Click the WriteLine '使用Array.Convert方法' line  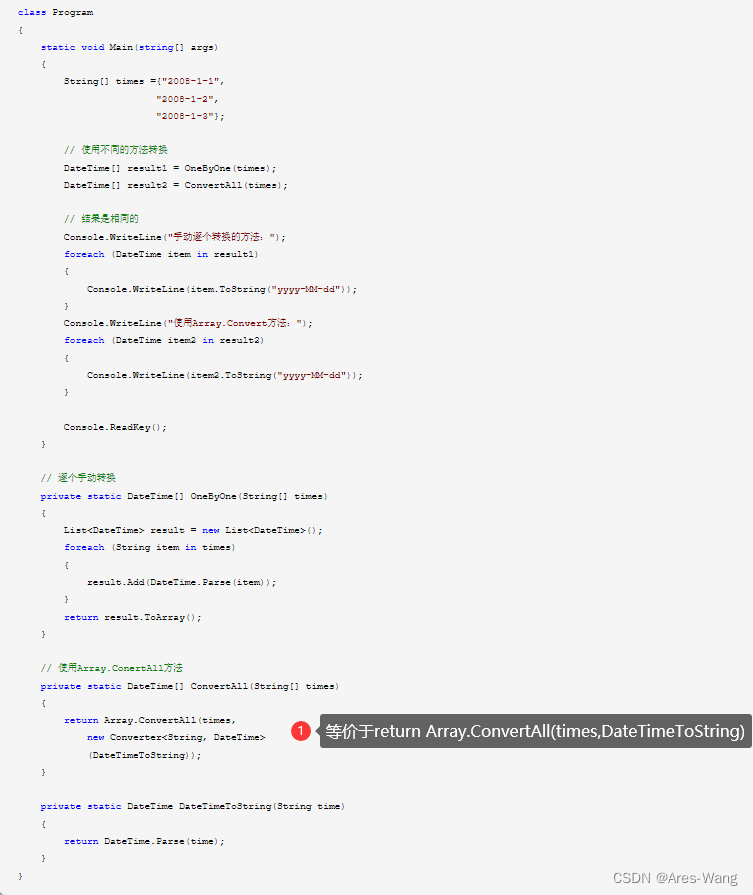tap(188, 323)
